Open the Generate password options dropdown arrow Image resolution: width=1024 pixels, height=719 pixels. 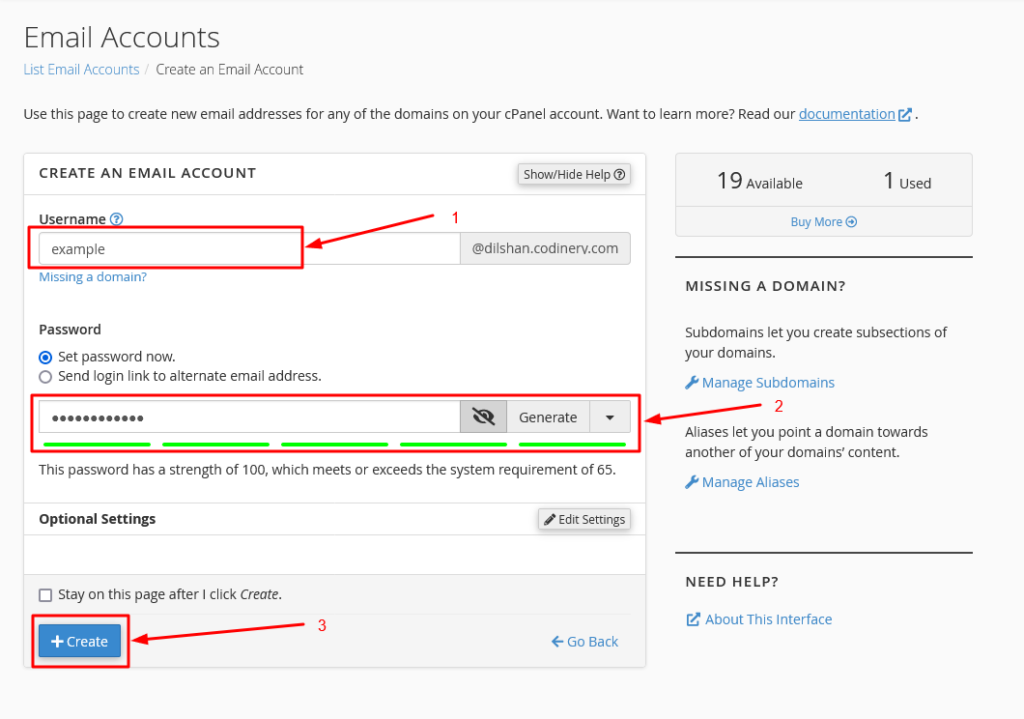pos(610,417)
